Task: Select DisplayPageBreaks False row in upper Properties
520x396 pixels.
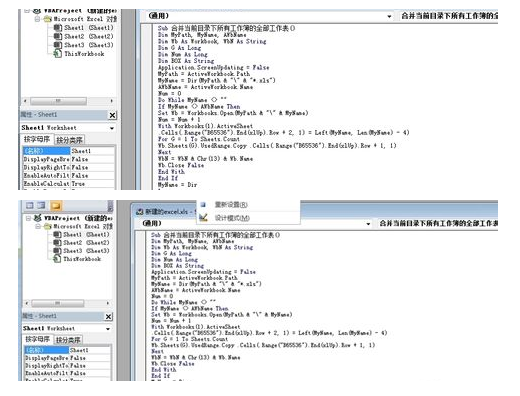Action: (x=69, y=159)
